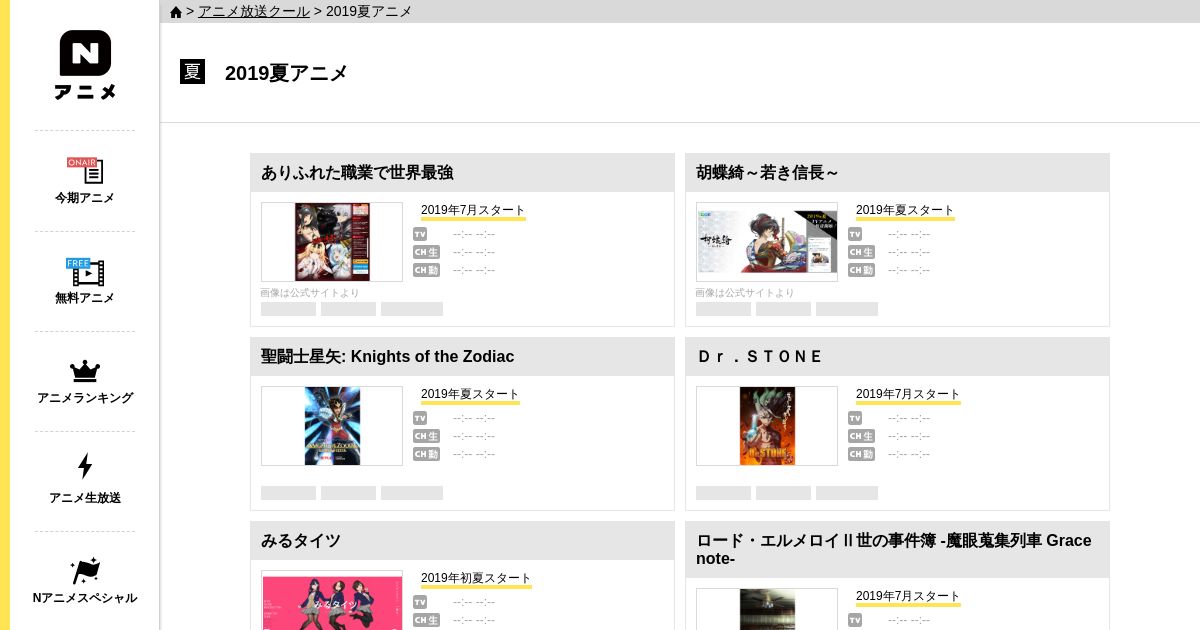
Task: Click 2019年7月スタート in Dr.STONE card
Action: 908,394
